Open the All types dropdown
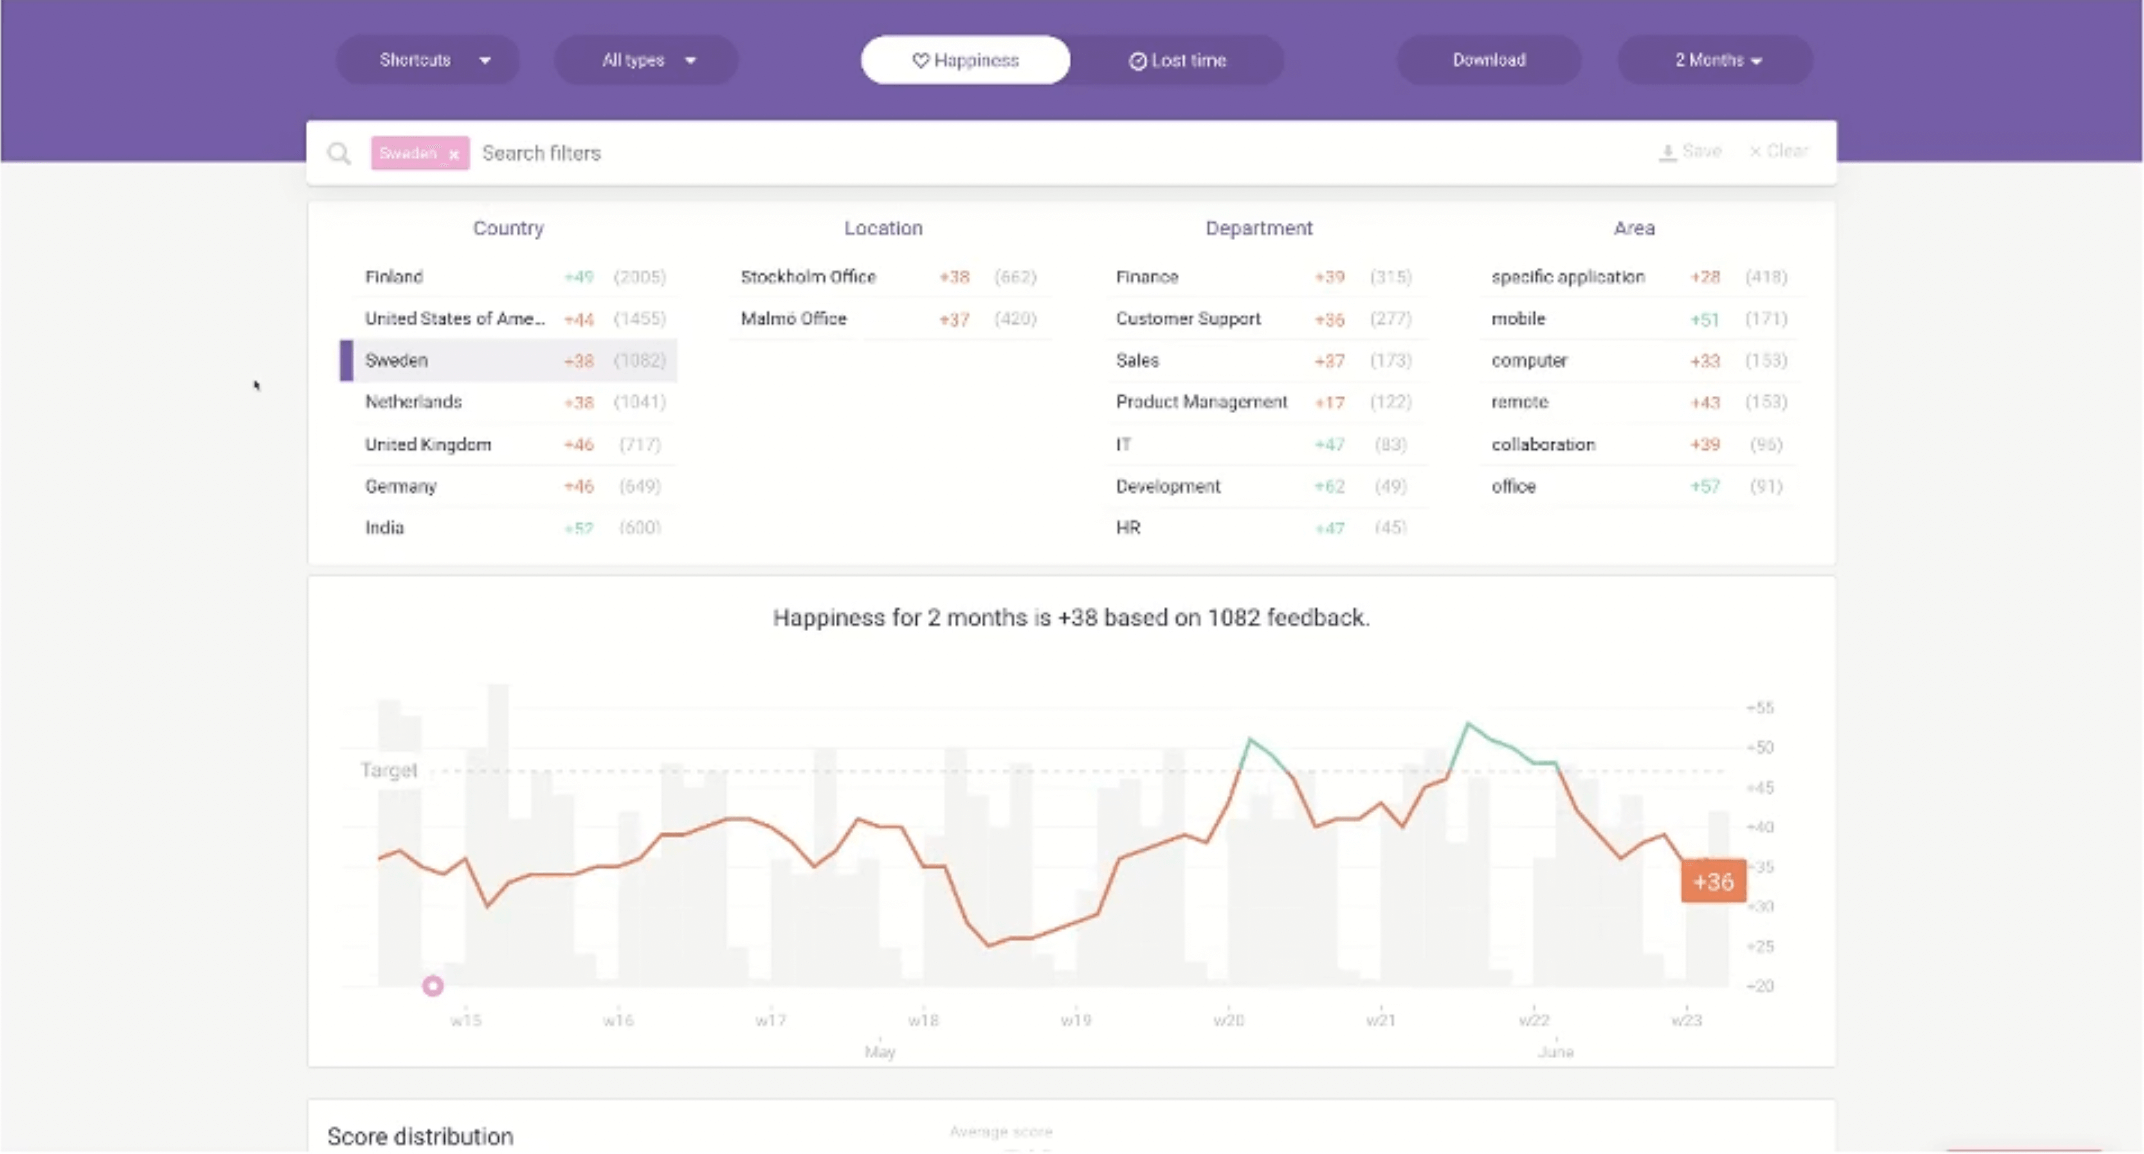This screenshot has height=1154, width=2144. coord(646,60)
